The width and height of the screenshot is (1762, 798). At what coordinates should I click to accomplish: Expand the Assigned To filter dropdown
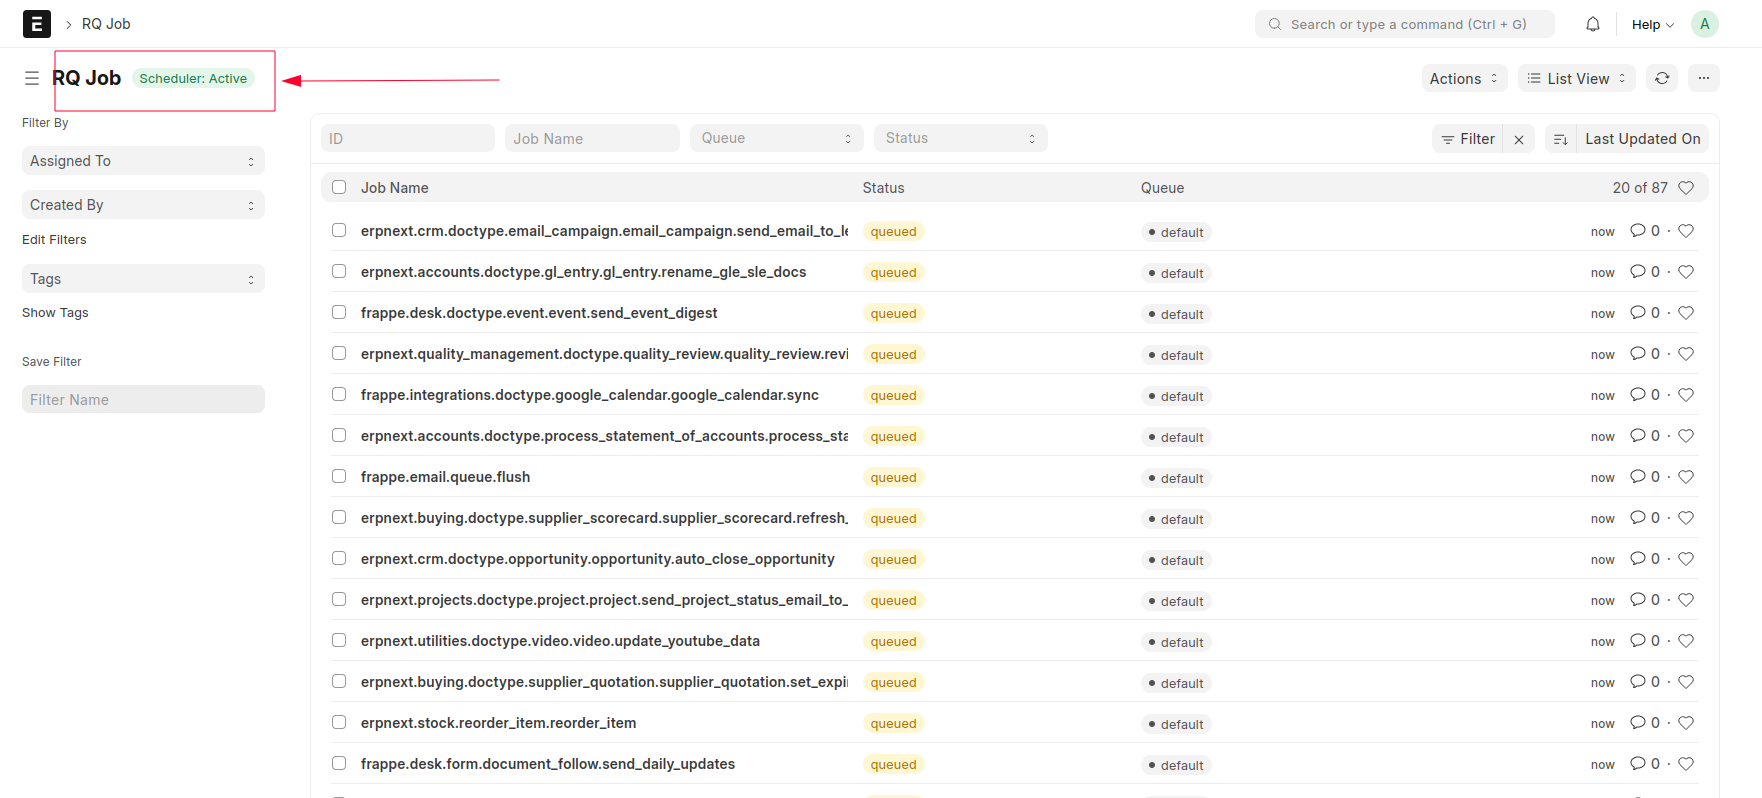tap(143, 161)
